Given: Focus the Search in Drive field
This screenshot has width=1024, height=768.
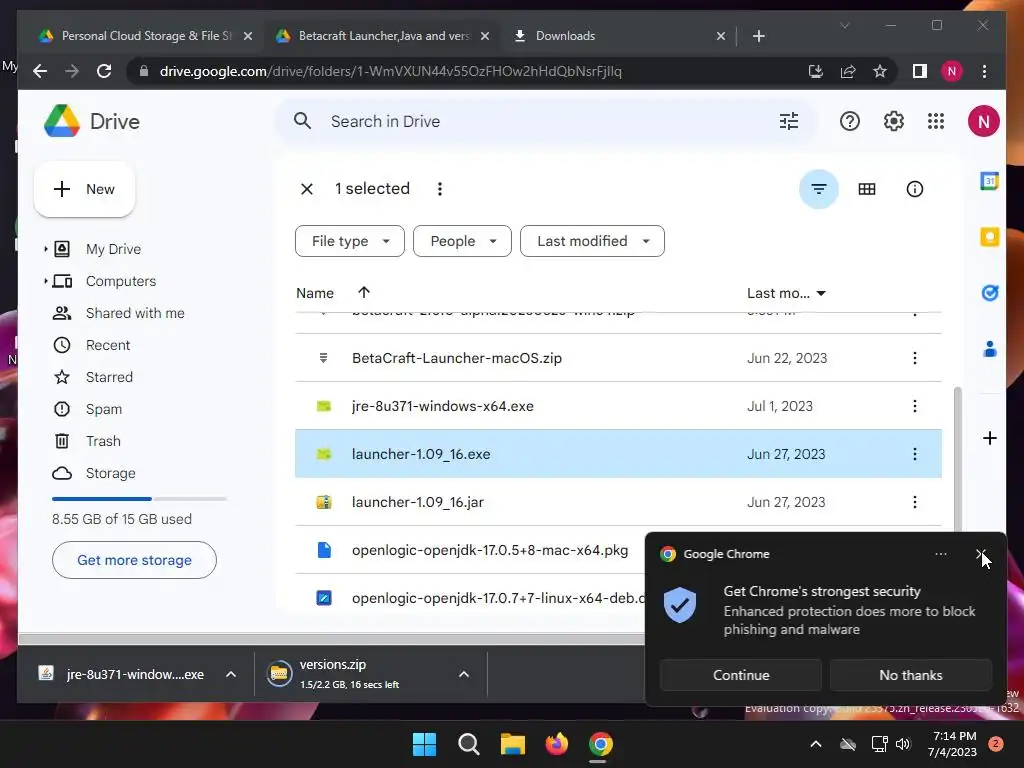Looking at the screenshot, I should click(x=546, y=121).
